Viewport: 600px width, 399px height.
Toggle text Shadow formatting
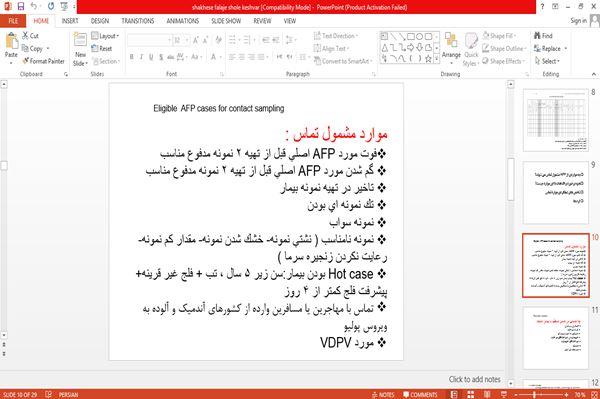point(161,57)
